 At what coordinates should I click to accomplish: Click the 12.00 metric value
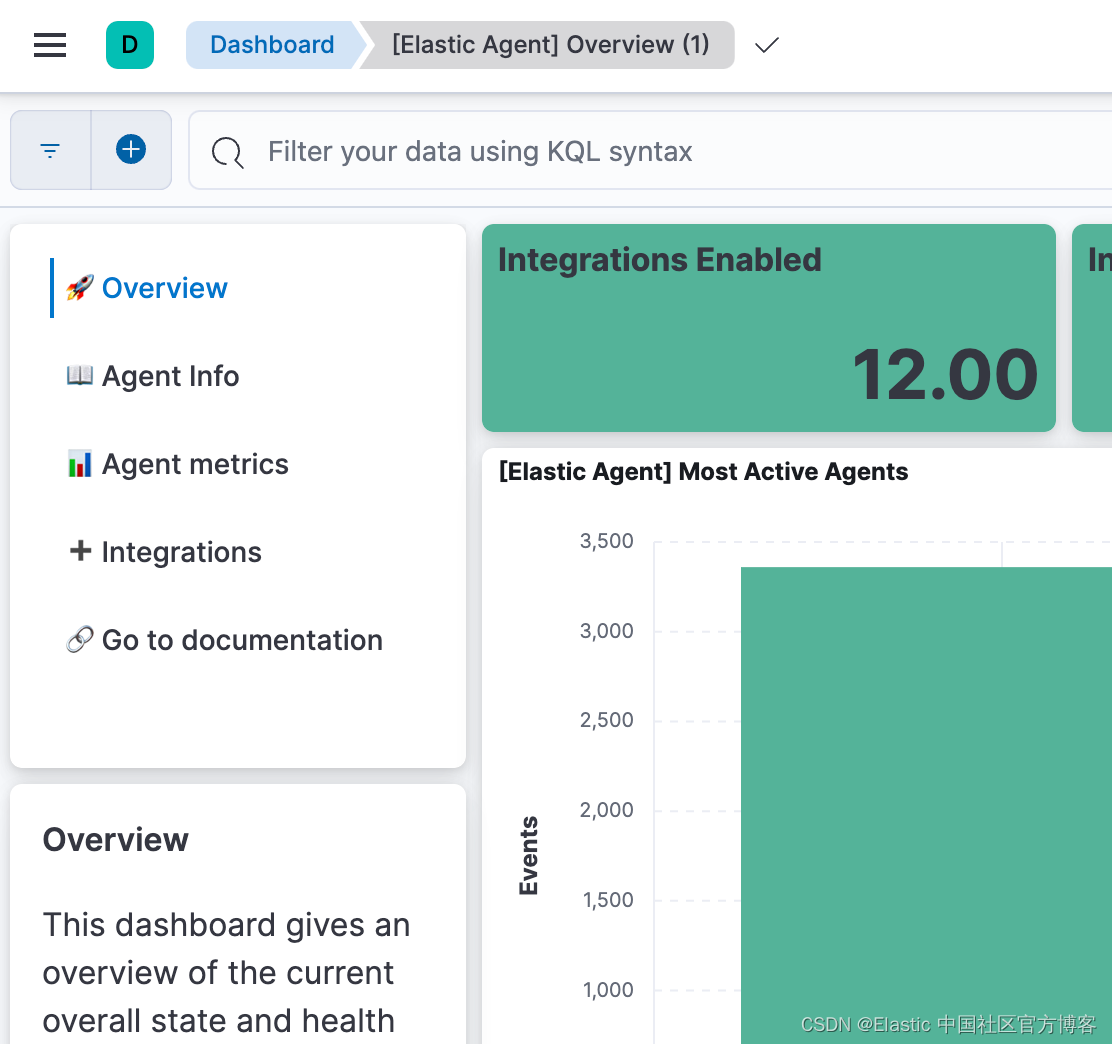tap(945, 374)
